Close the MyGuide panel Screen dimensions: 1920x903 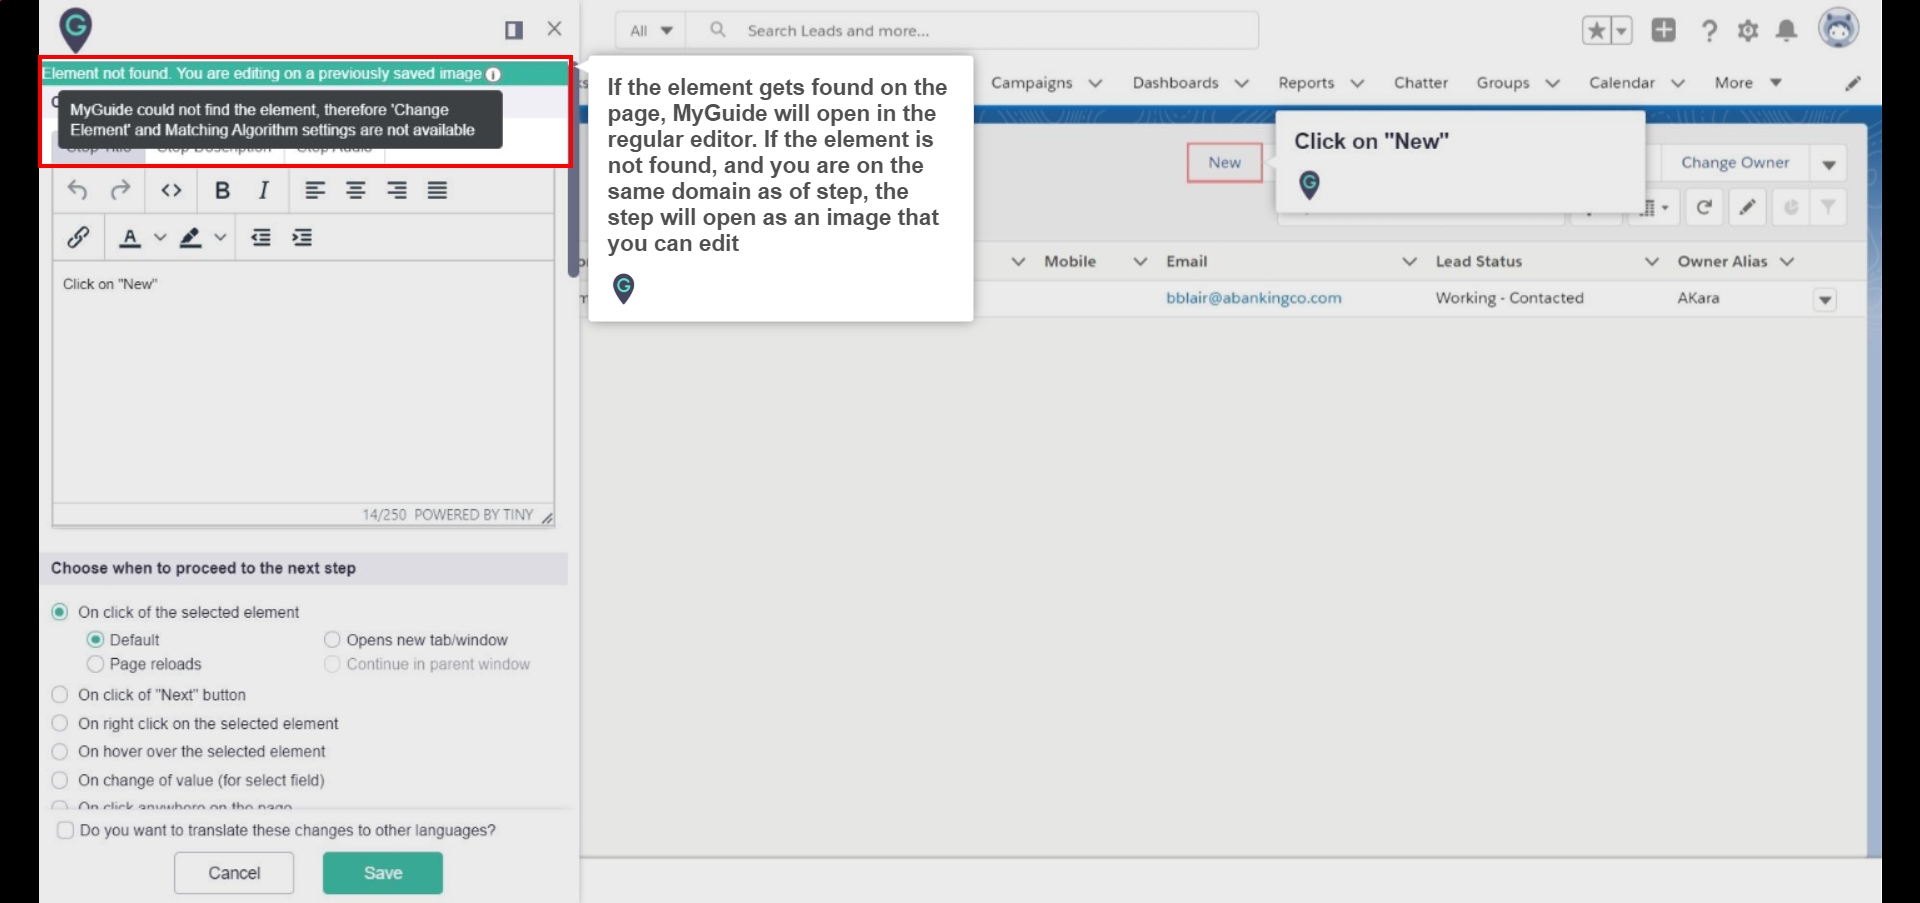point(555,29)
